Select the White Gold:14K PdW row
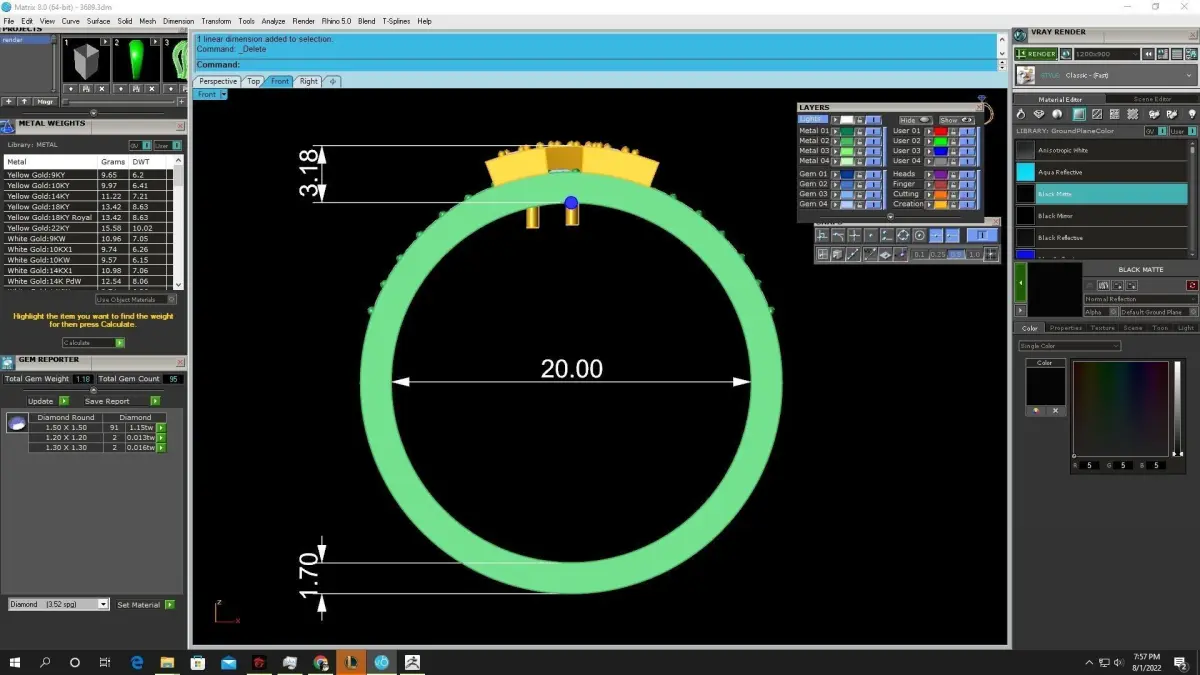 coord(88,281)
